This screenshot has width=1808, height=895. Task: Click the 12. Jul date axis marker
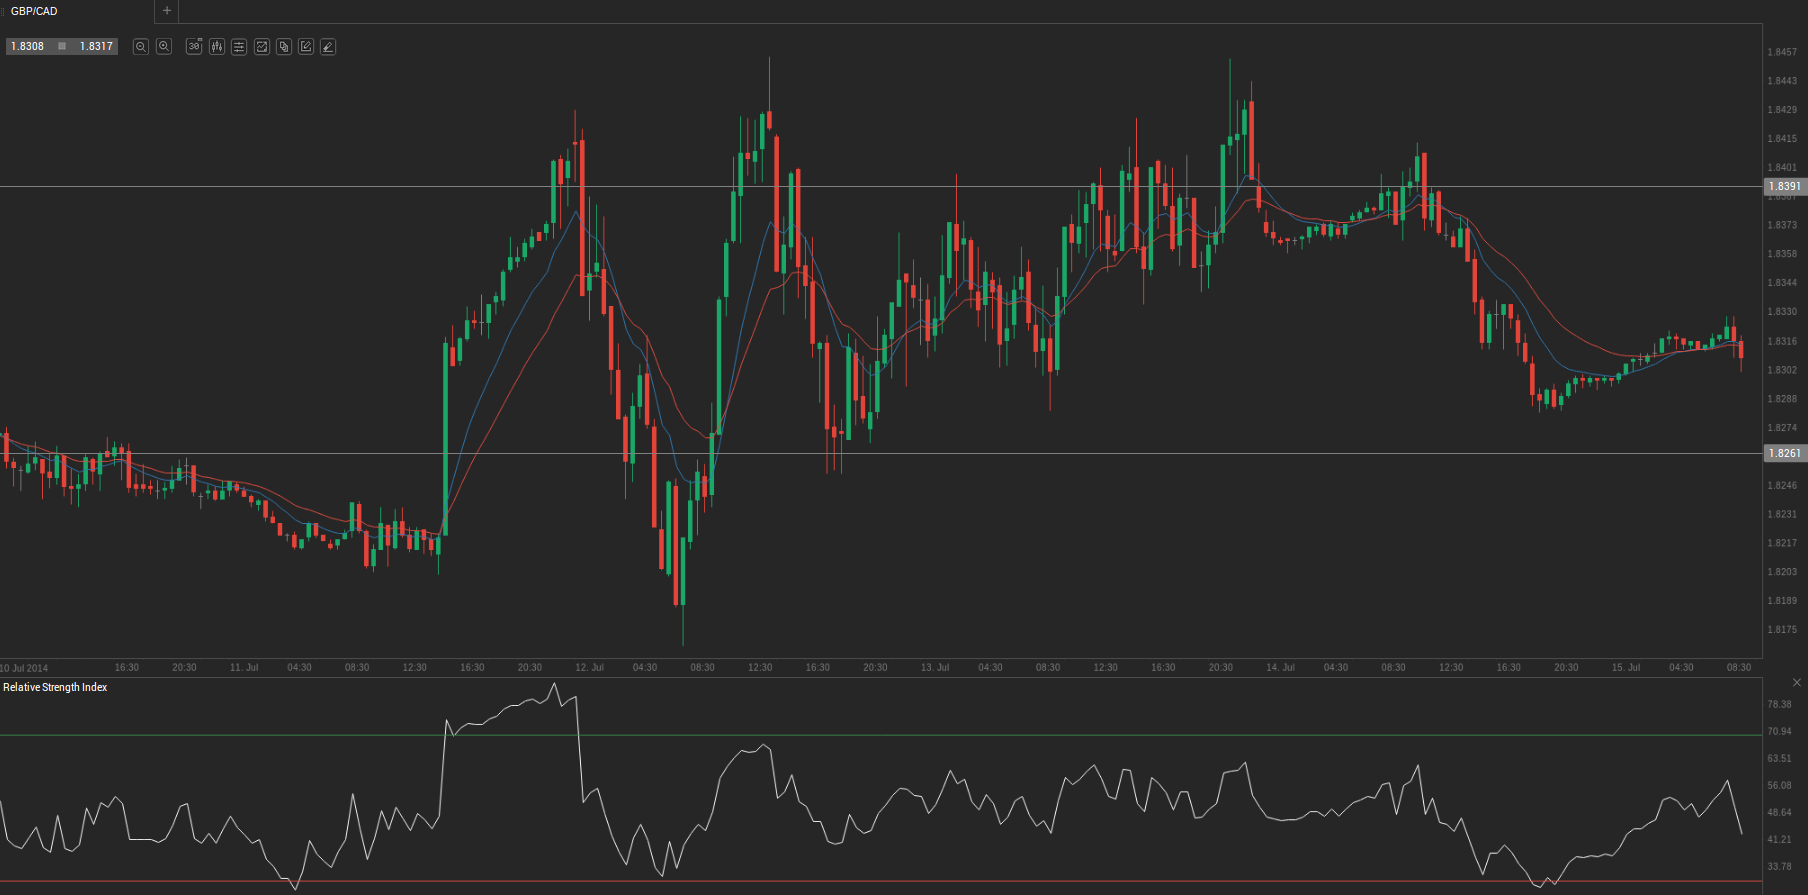coord(589,668)
